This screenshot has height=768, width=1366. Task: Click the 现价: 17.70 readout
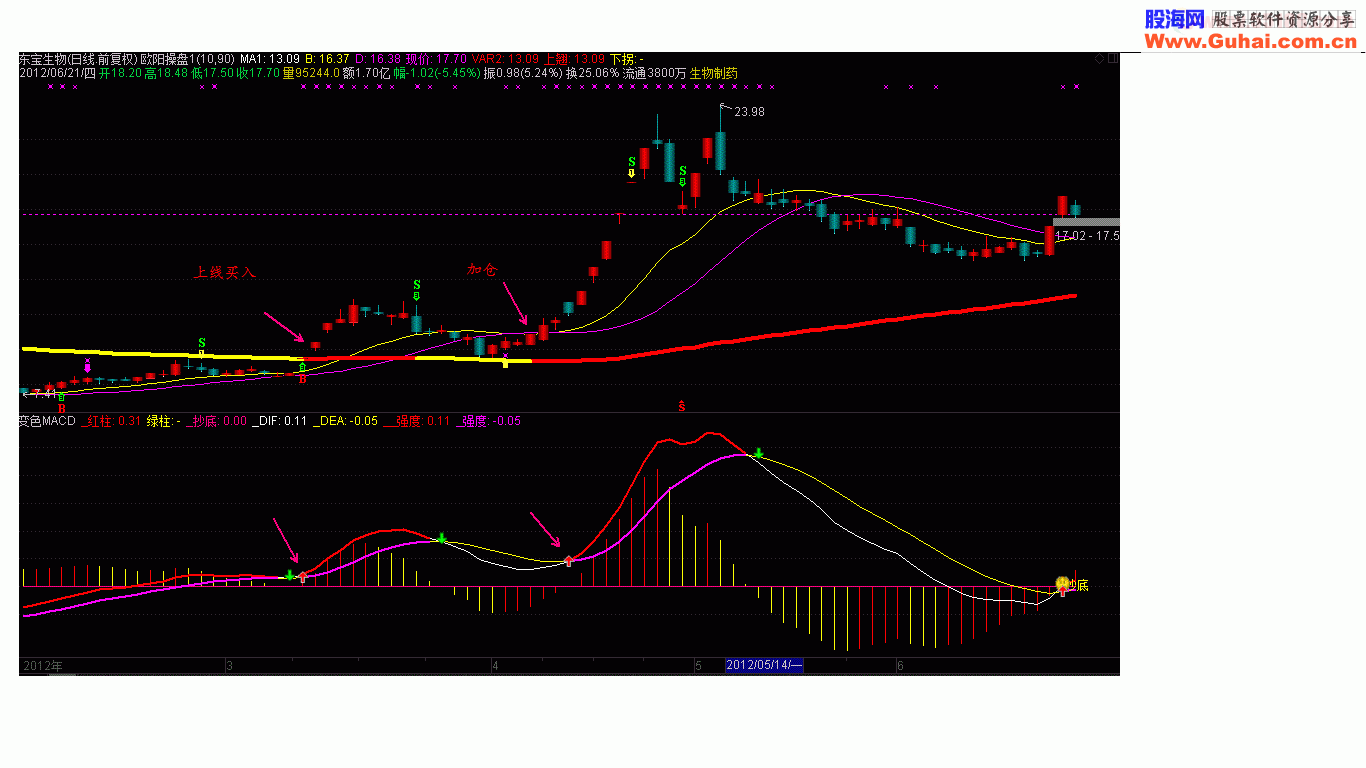(436, 59)
